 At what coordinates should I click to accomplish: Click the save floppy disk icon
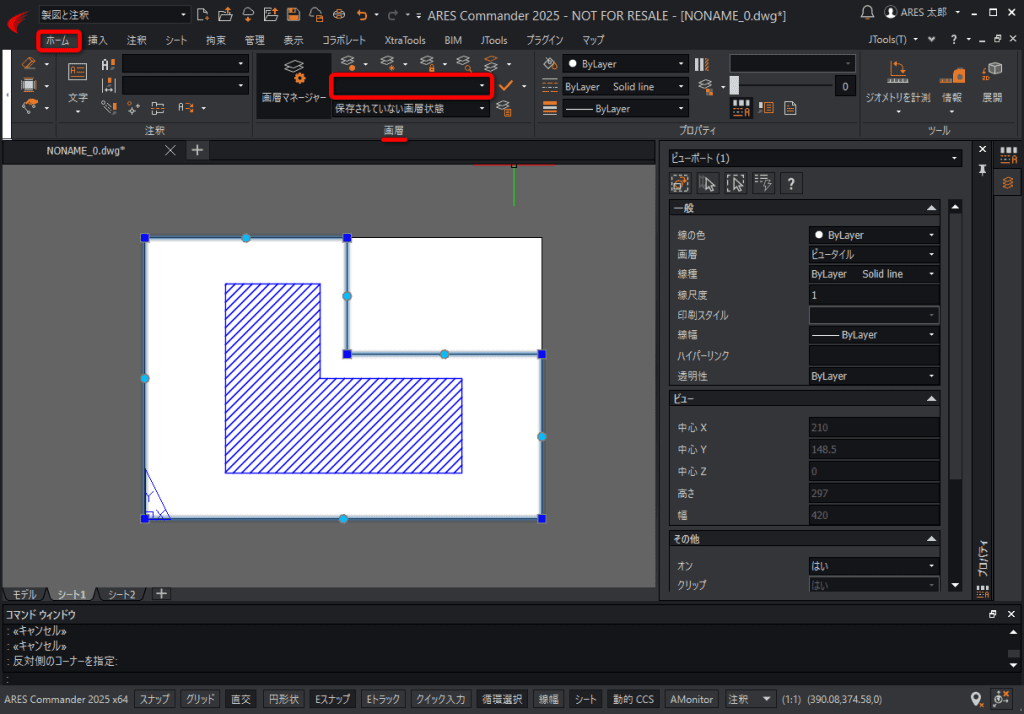tap(293, 14)
